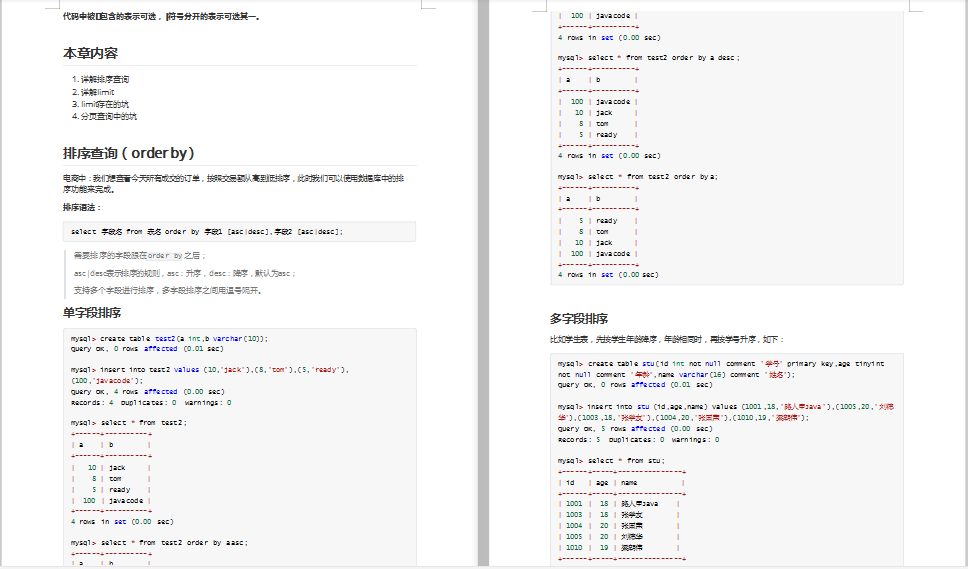The width and height of the screenshot is (968, 569).
Task: Click the heading "多字段排序"
Action: click(x=579, y=319)
